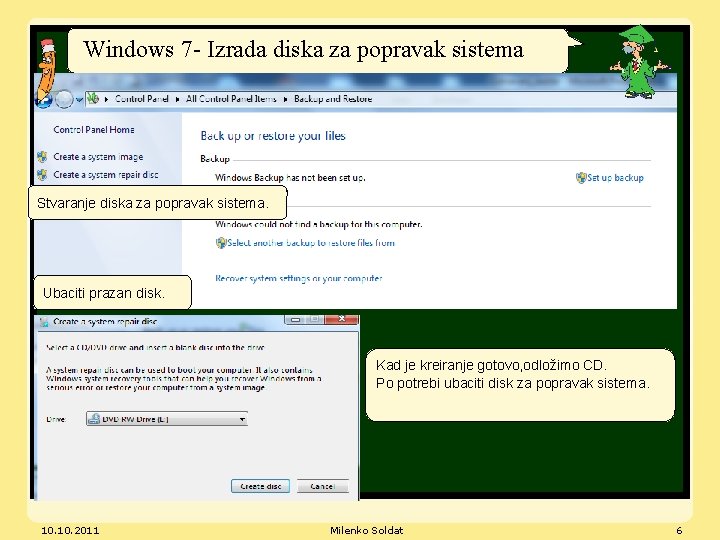Image resolution: width=720 pixels, height=540 pixels.
Task: Click shield icon beside Create a system repair disc
Action: pos(42,175)
